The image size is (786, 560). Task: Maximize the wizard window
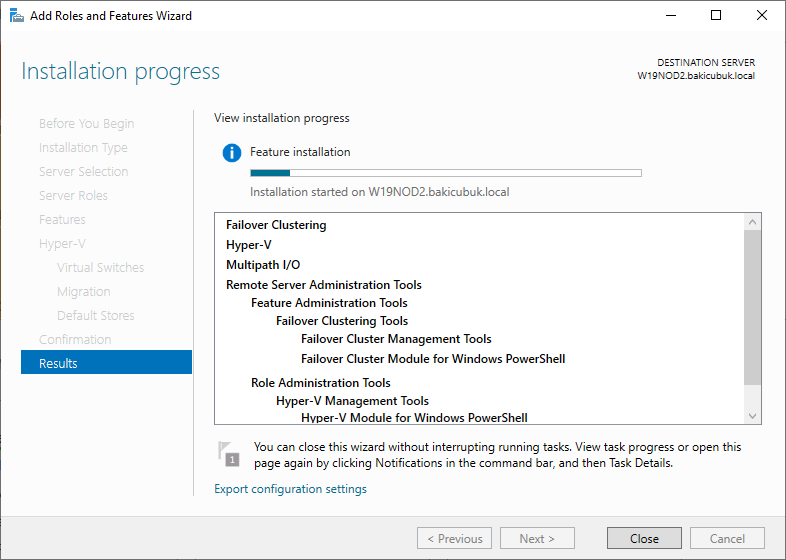[x=716, y=16]
